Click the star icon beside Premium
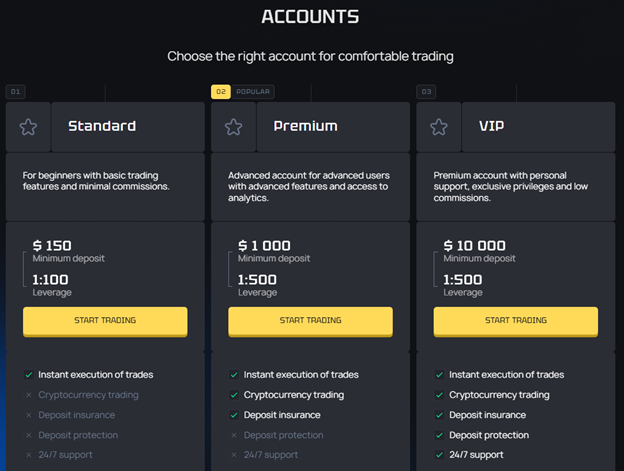The height and width of the screenshot is (471, 624). click(x=233, y=127)
